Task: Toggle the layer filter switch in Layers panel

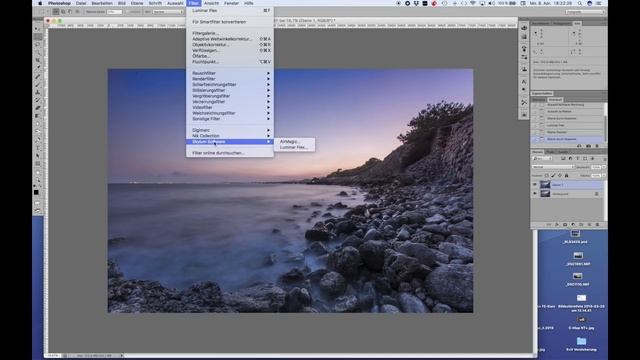Action: [604, 158]
